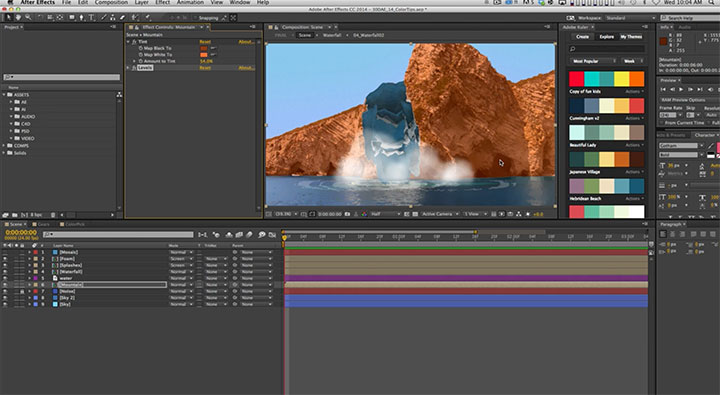Click the draft 3D icon in timeline

click(216, 235)
